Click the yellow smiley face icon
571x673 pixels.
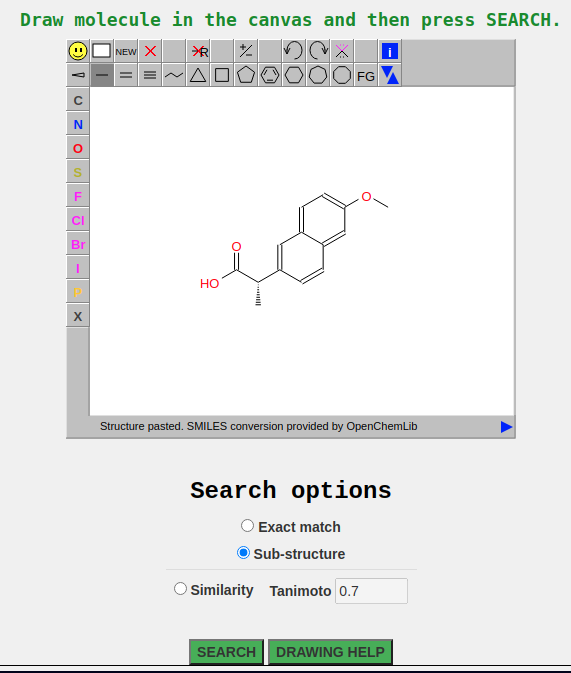pos(78,52)
